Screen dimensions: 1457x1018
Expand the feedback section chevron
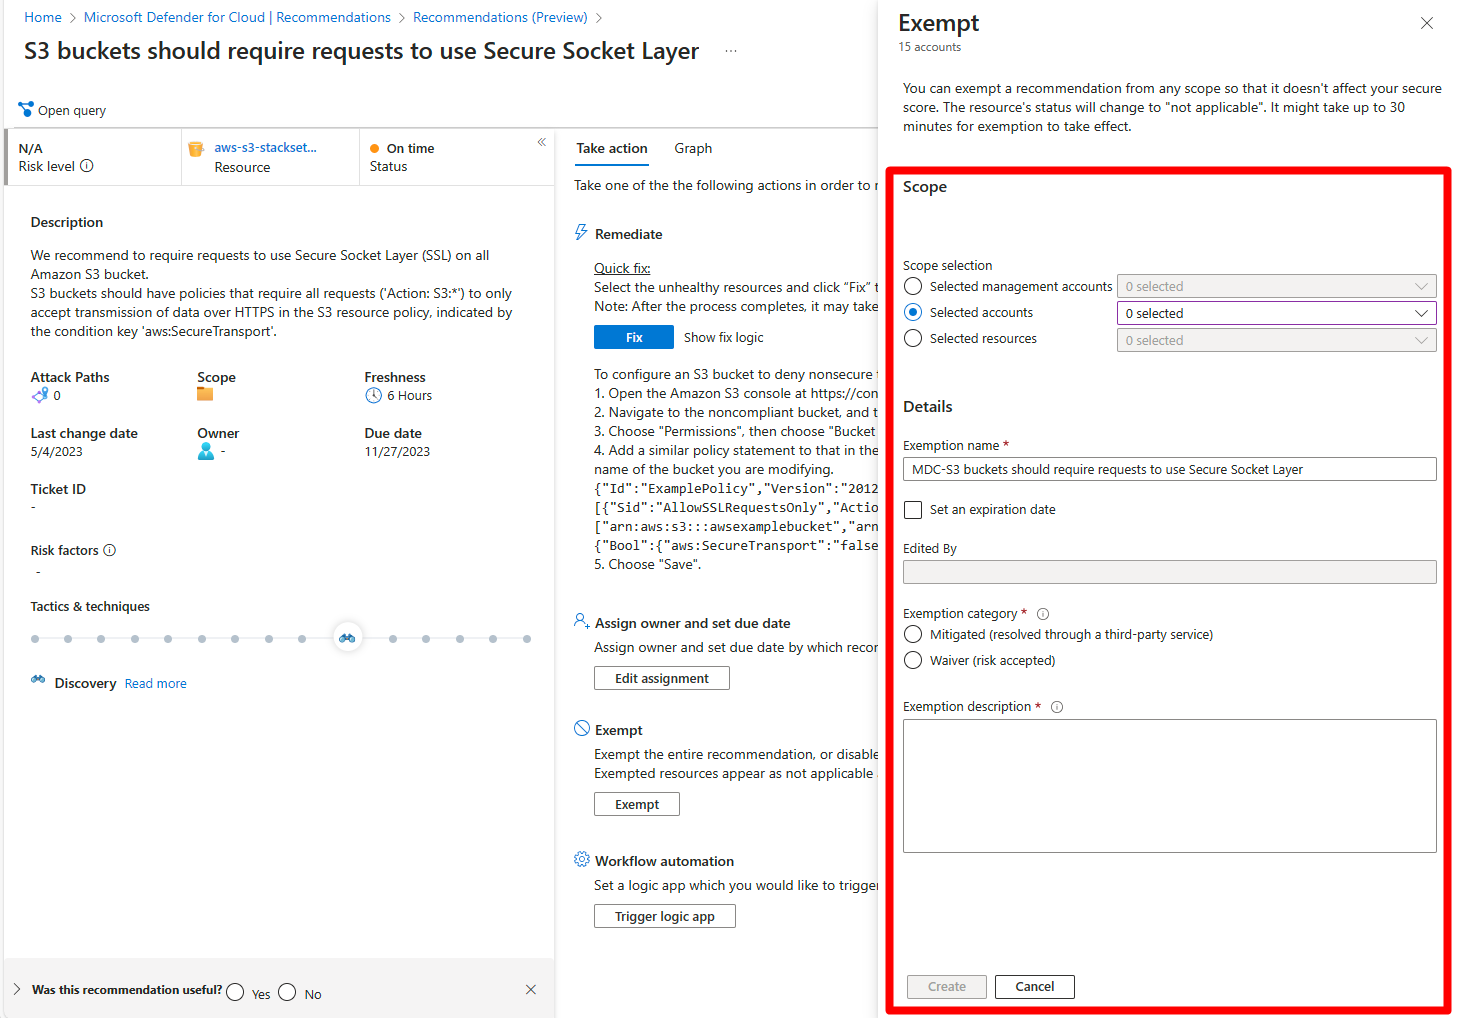(17, 989)
